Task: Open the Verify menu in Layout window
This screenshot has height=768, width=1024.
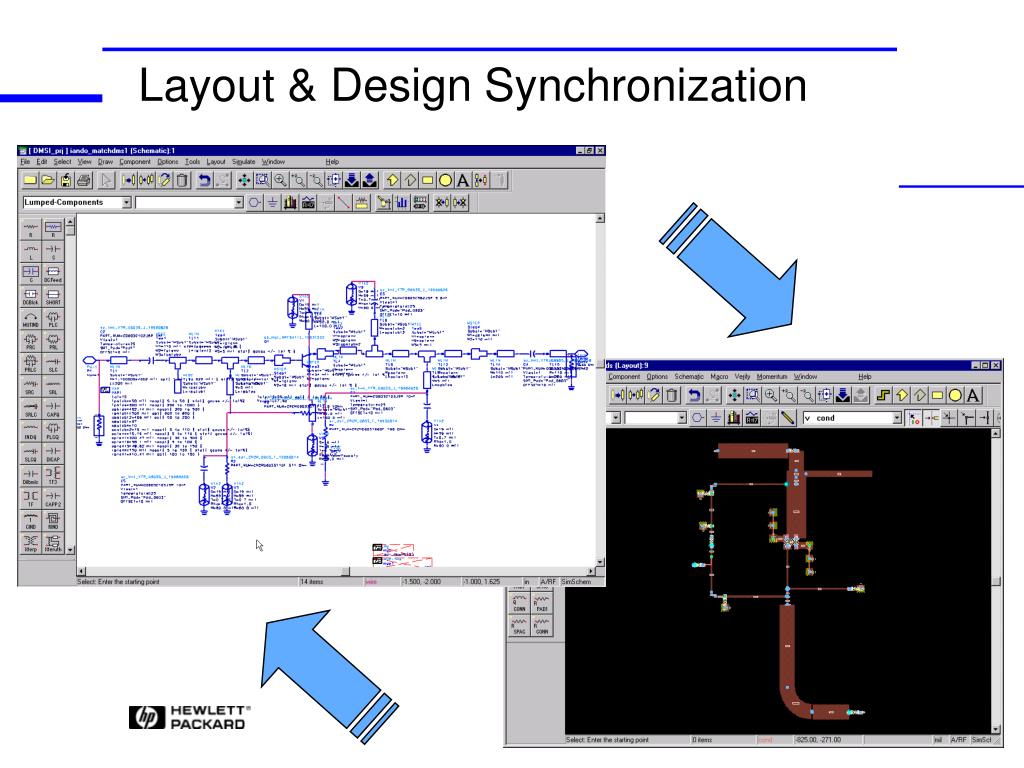Action: 742,376
